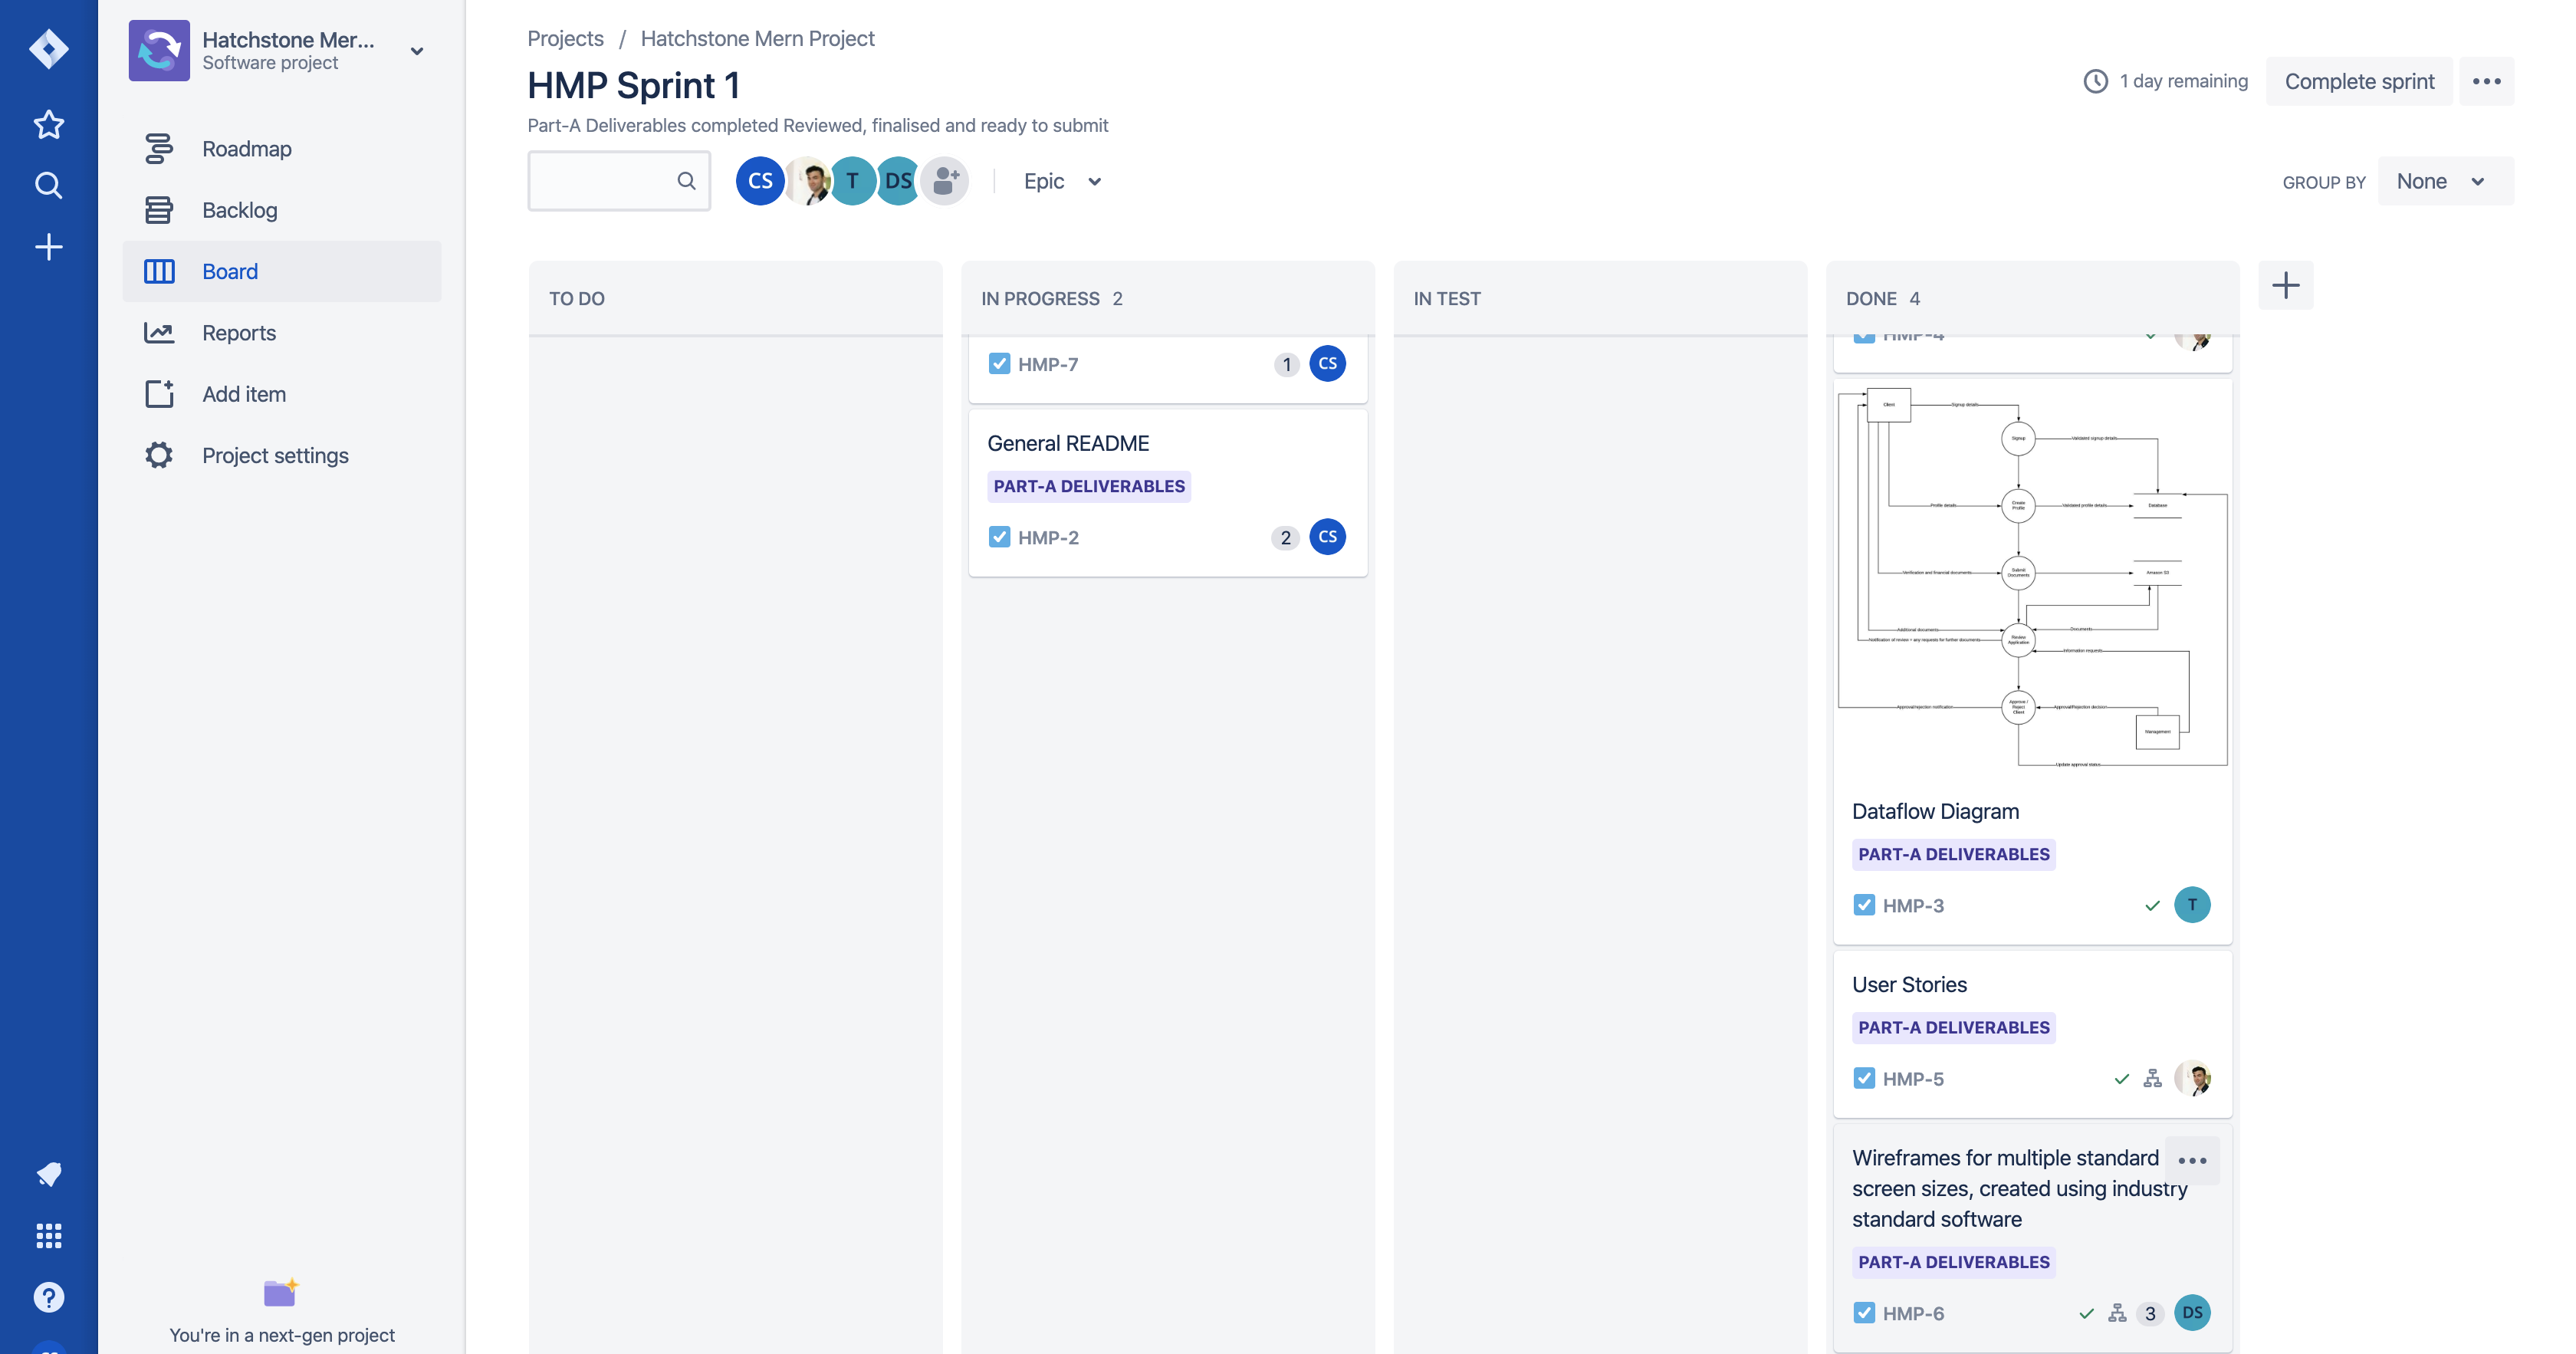Click the star icon in the left rail

(48, 124)
